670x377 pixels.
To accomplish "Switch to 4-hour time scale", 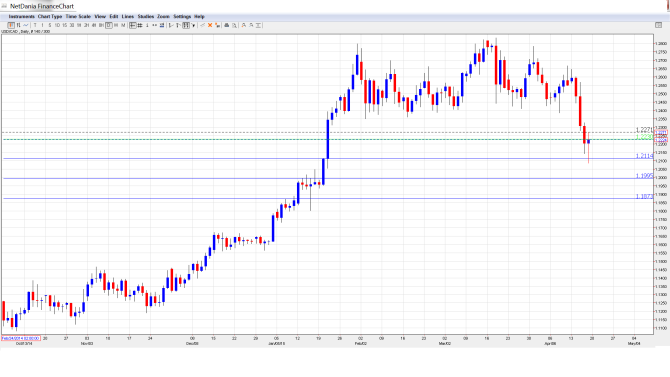I will click(x=94, y=25).
